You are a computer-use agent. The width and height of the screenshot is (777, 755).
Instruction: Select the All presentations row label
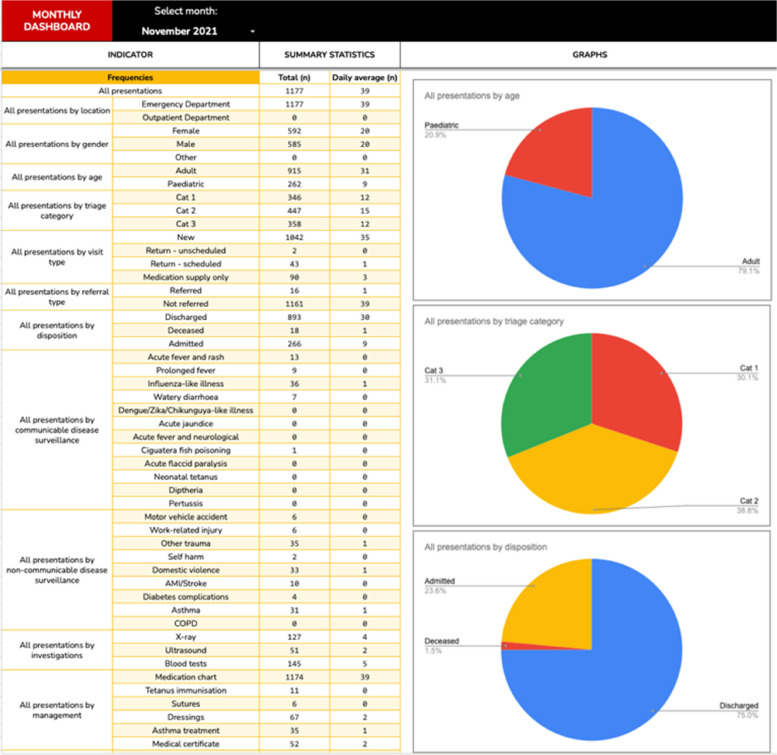tap(130, 91)
